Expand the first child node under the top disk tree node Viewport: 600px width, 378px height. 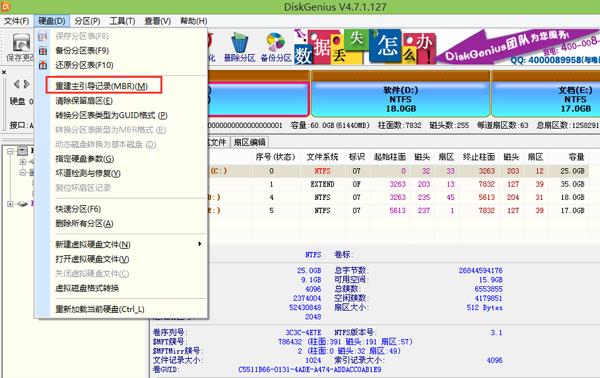coord(23,162)
